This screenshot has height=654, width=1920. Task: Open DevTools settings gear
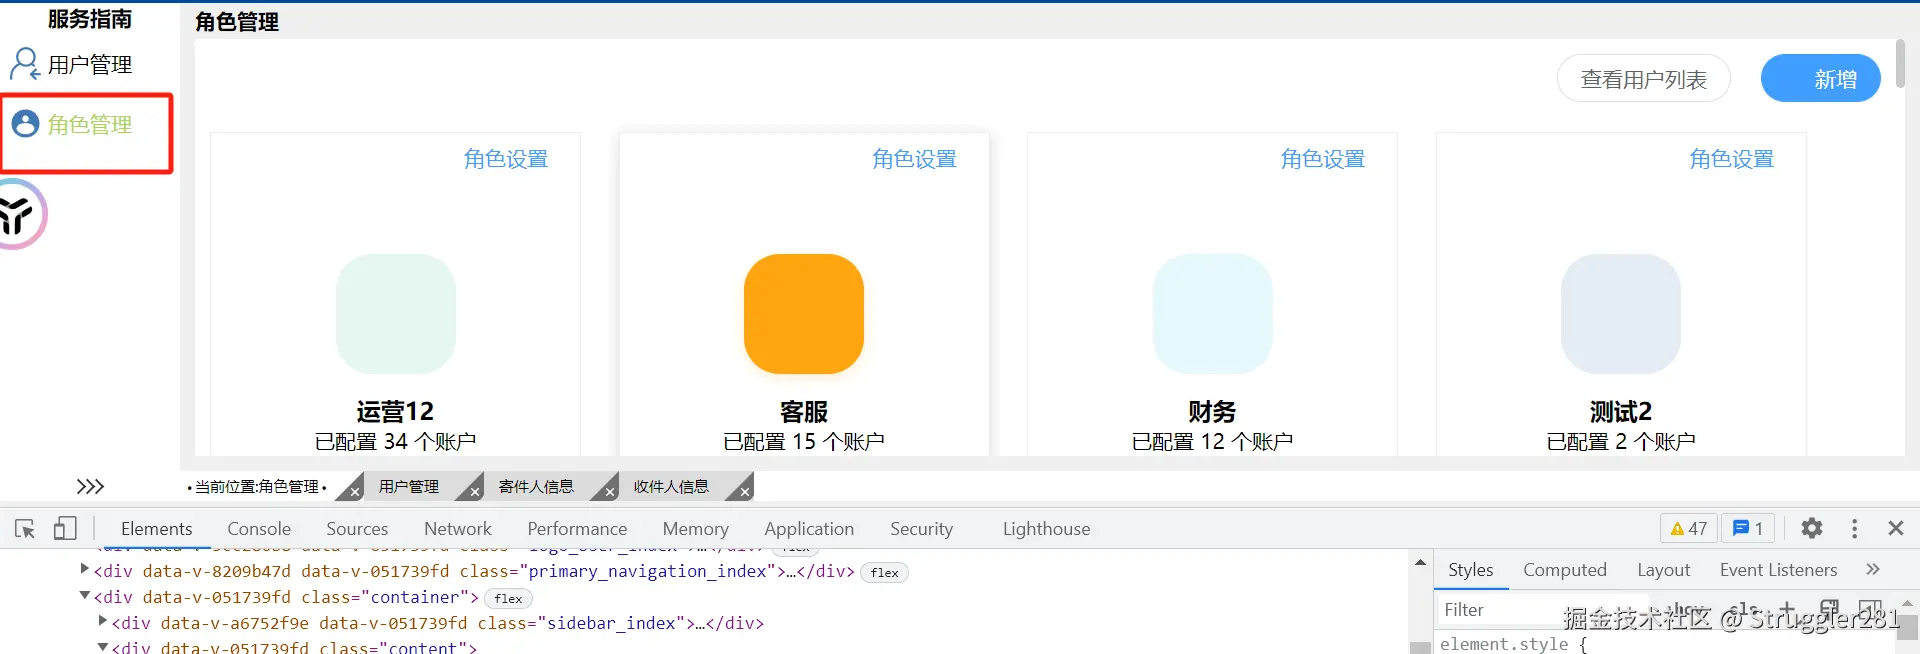1812,528
